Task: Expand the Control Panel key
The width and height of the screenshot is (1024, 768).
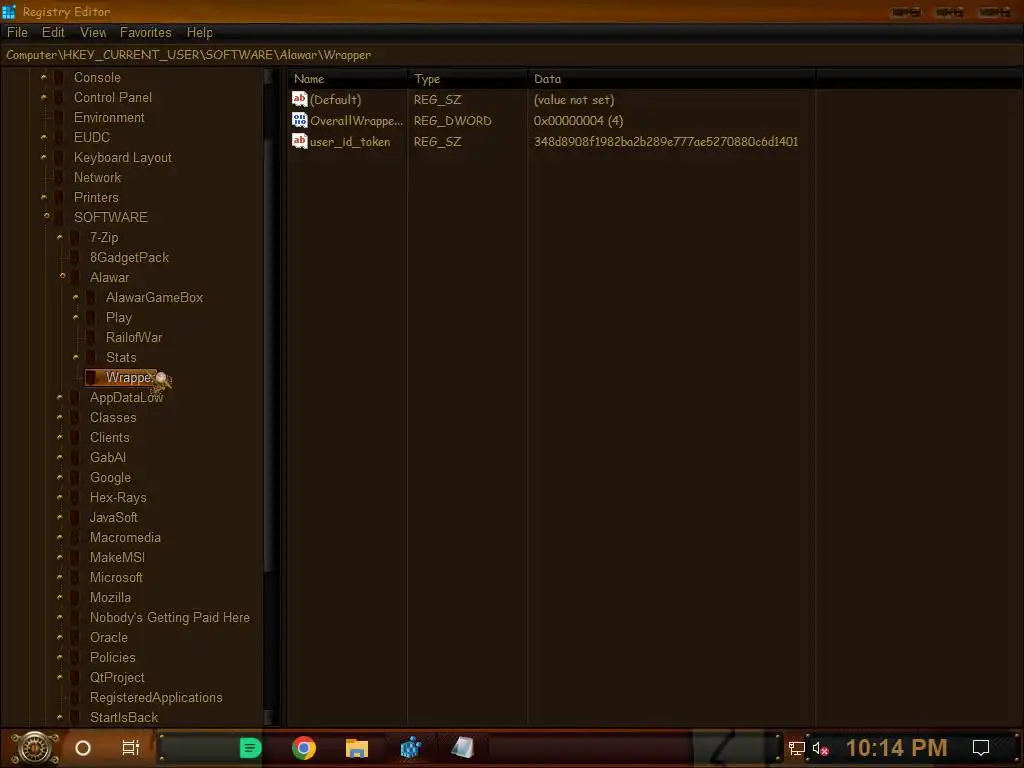Action: pyautogui.click(x=44, y=97)
